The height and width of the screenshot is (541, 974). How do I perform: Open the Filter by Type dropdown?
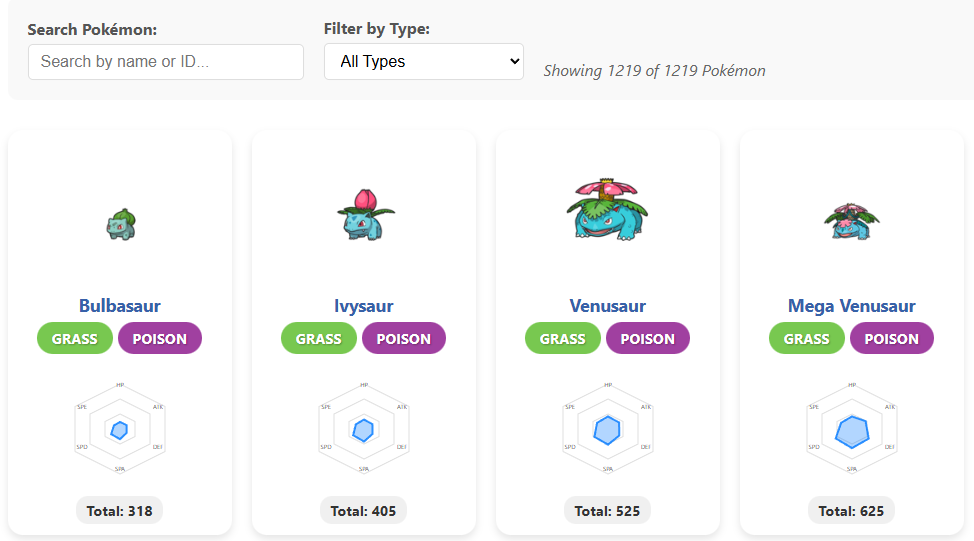click(x=424, y=61)
